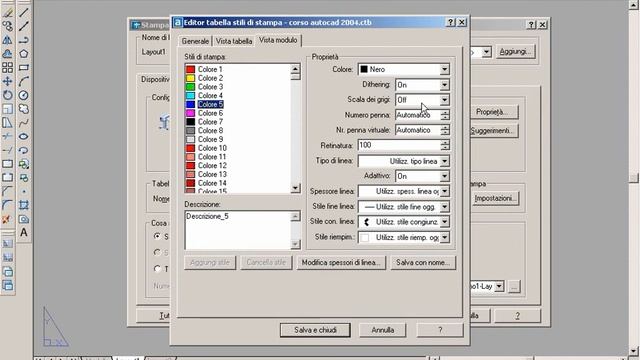Select the Move tool

pyautogui.click(x=7, y=81)
